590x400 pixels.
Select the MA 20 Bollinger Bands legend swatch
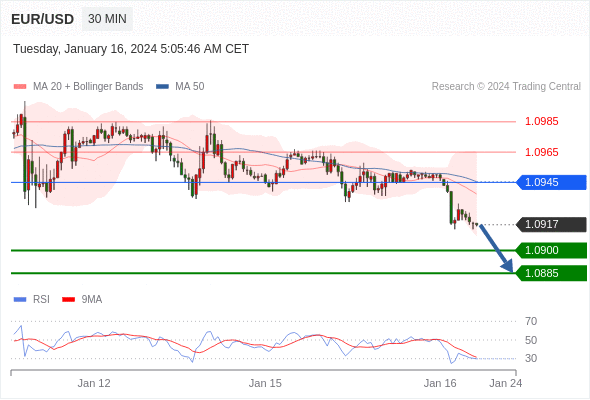tap(20, 87)
